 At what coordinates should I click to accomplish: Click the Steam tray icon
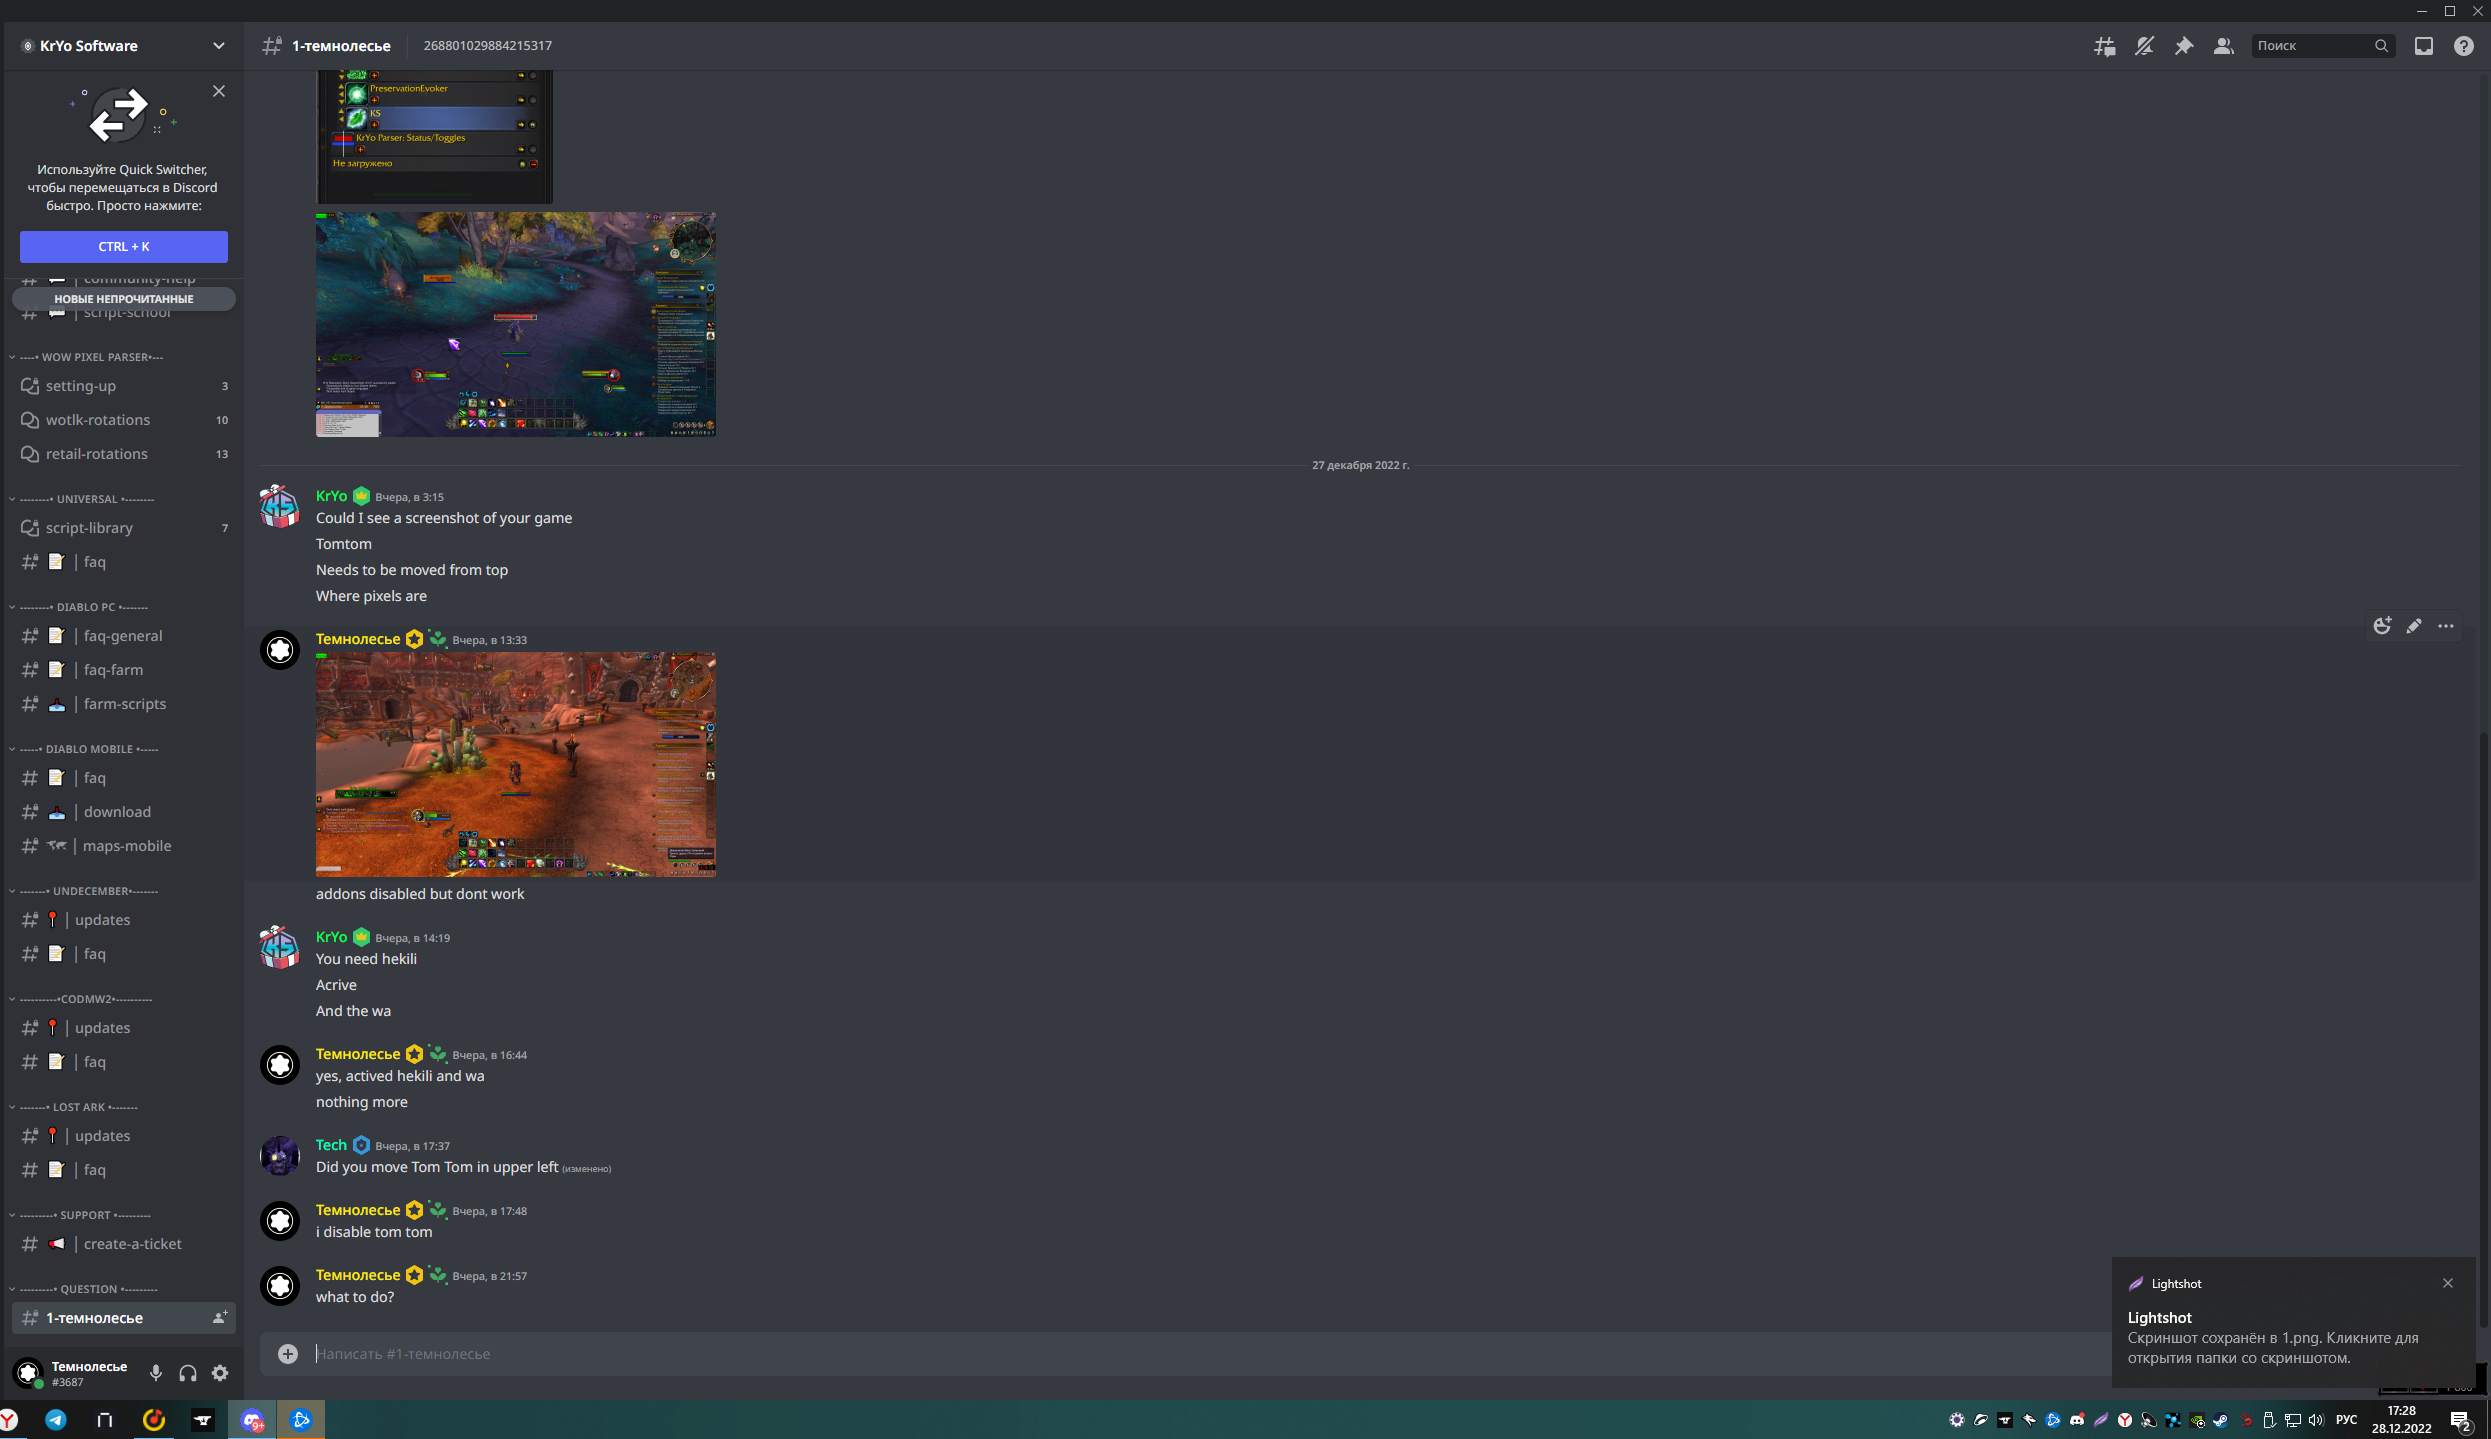(2221, 1420)
